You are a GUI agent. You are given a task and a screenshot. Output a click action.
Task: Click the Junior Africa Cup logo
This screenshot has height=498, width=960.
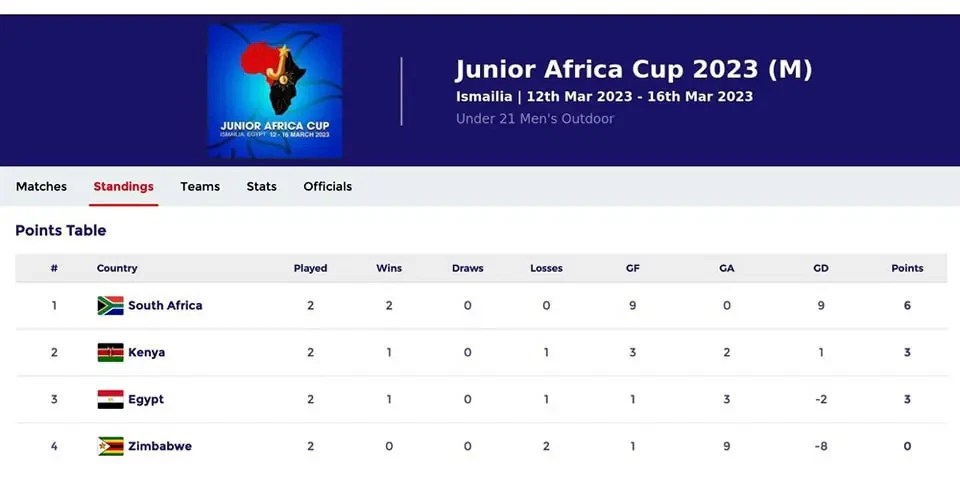point(275,91)
